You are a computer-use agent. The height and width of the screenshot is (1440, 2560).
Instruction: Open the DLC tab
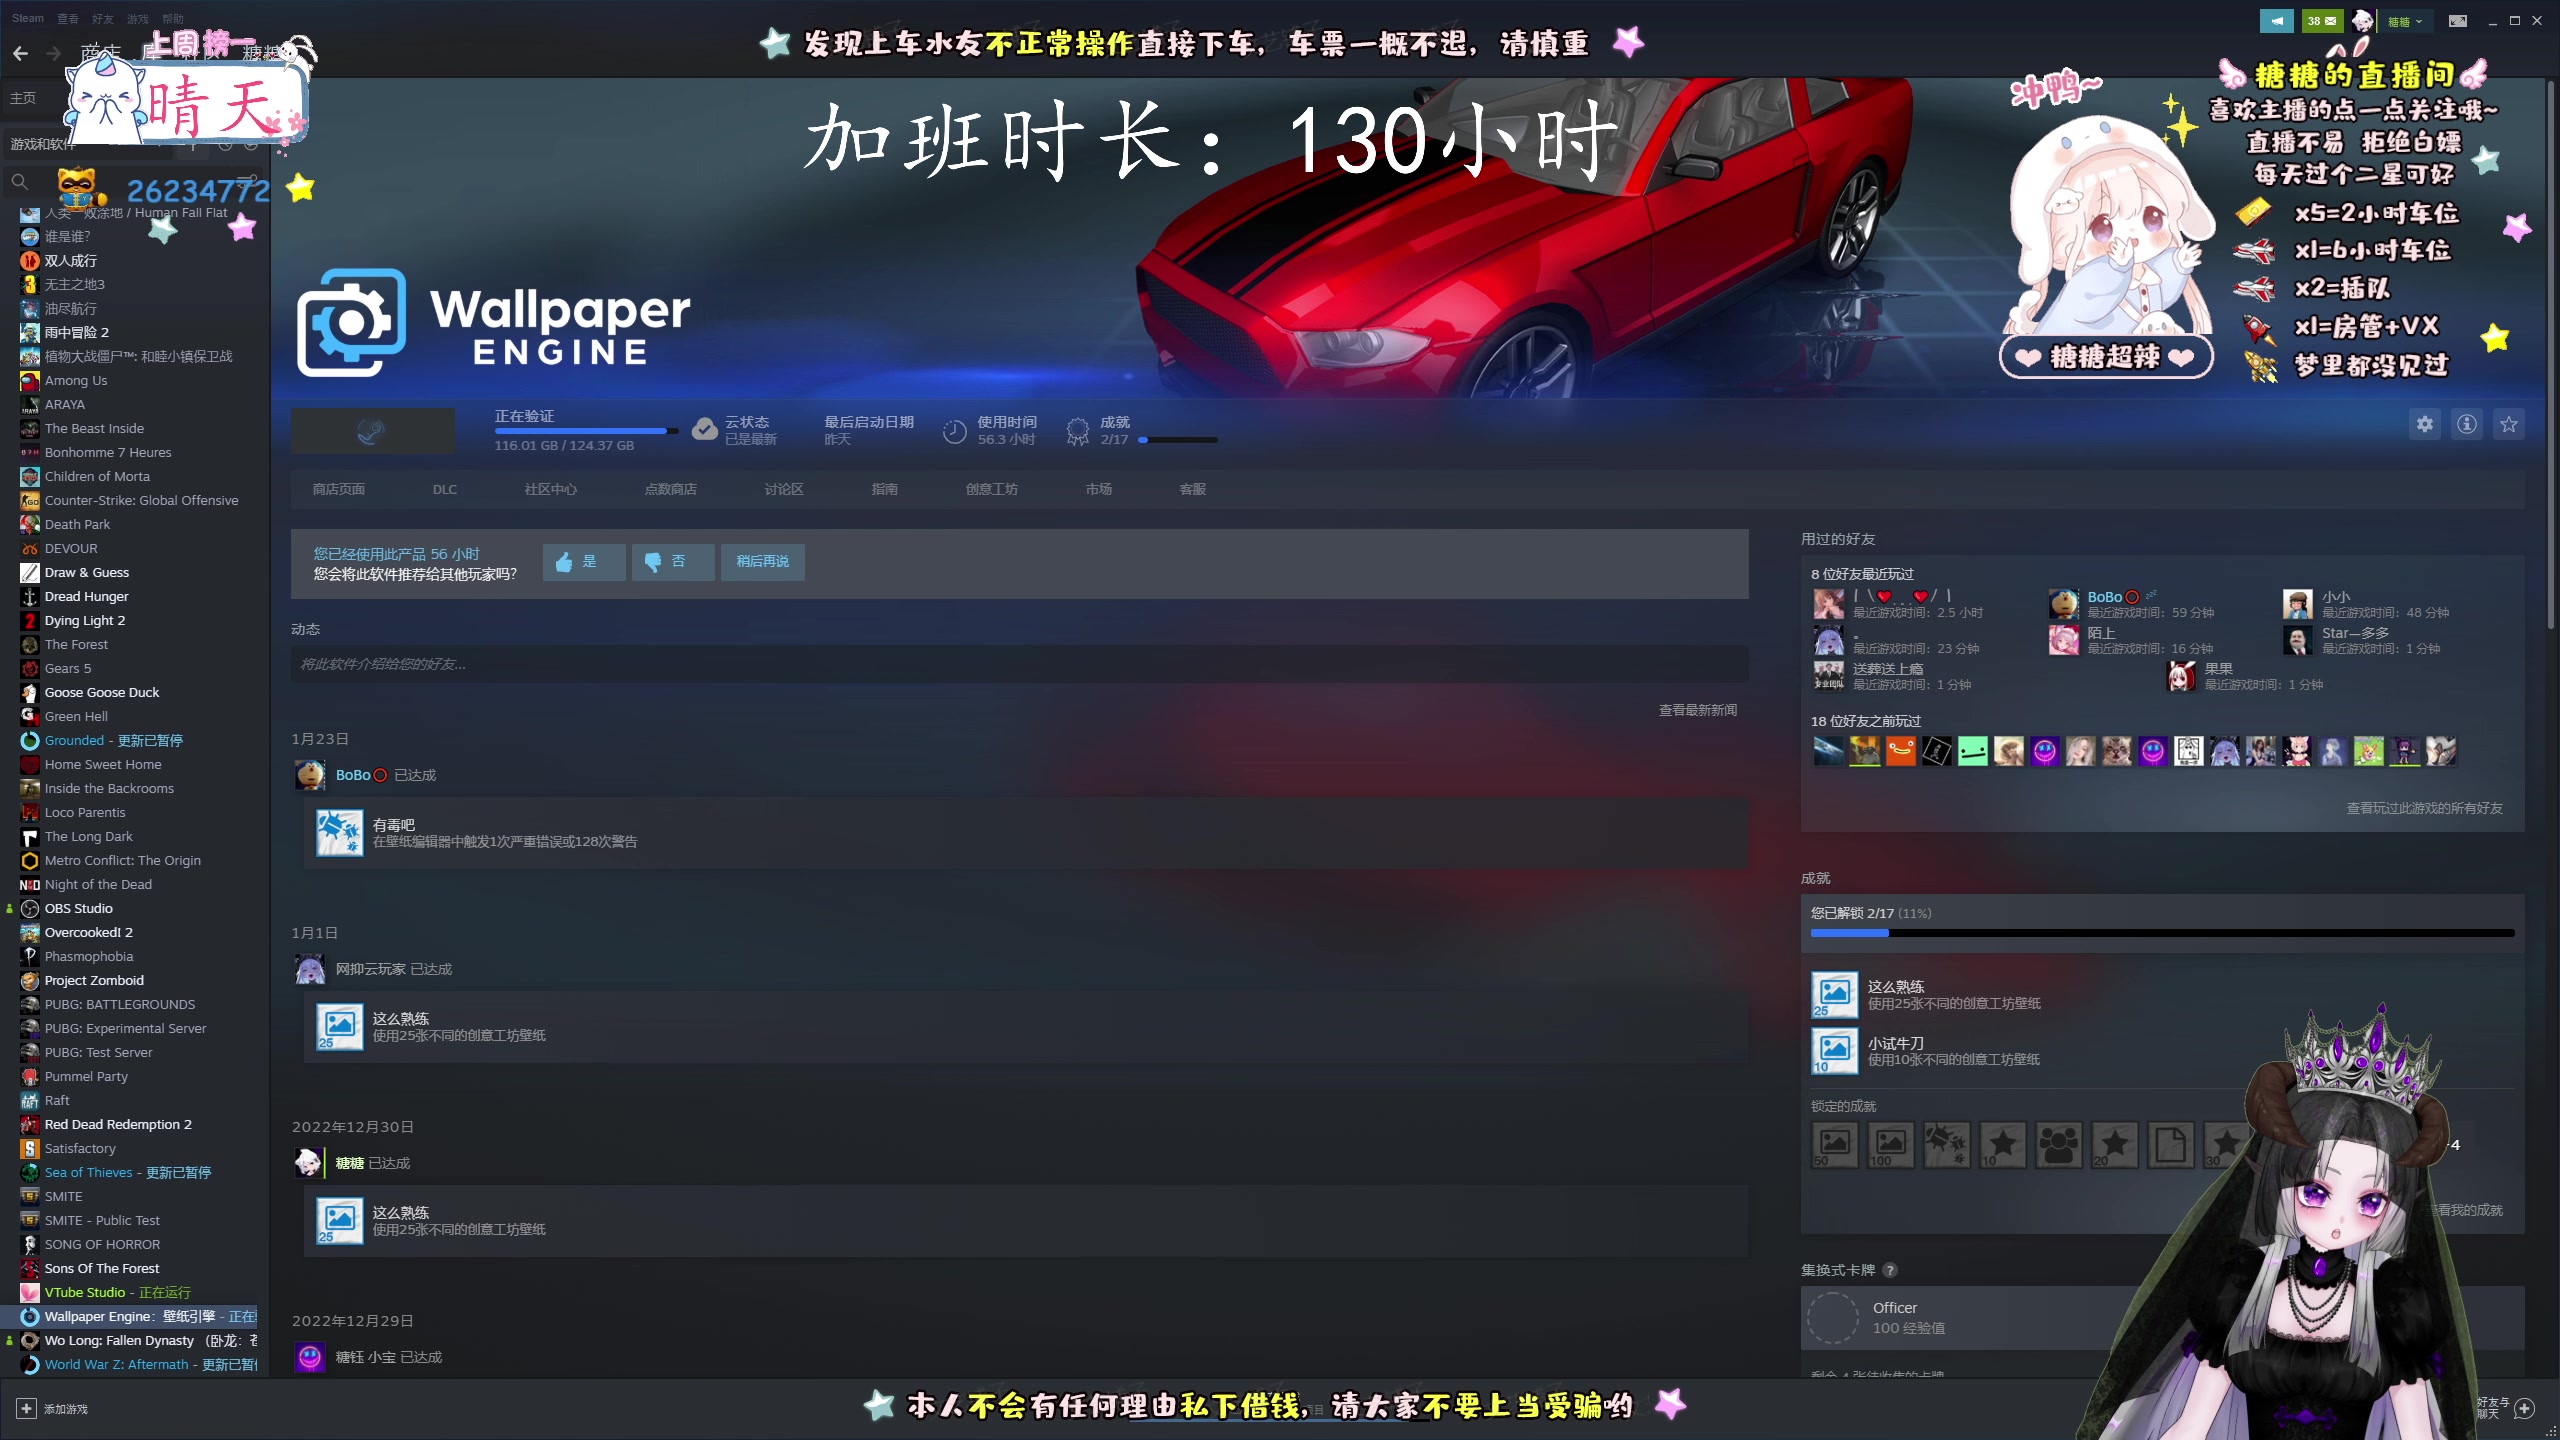pos(445,489)
